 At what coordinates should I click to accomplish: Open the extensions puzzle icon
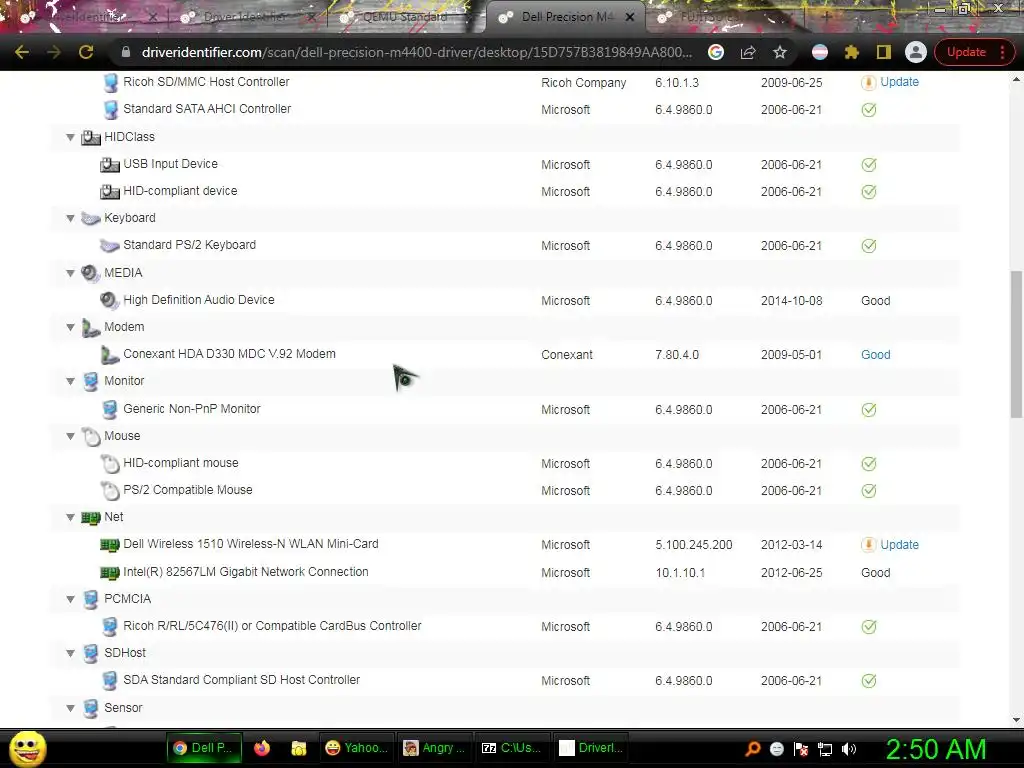852,52
